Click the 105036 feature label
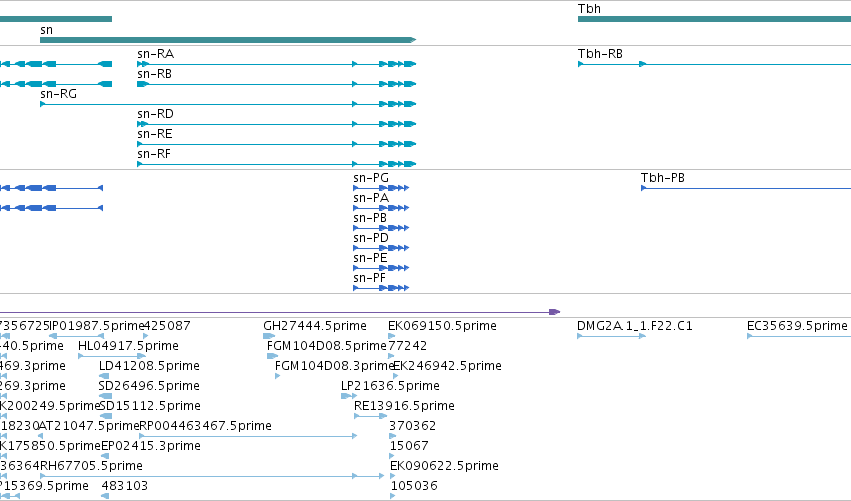 [x=414, y=486]
